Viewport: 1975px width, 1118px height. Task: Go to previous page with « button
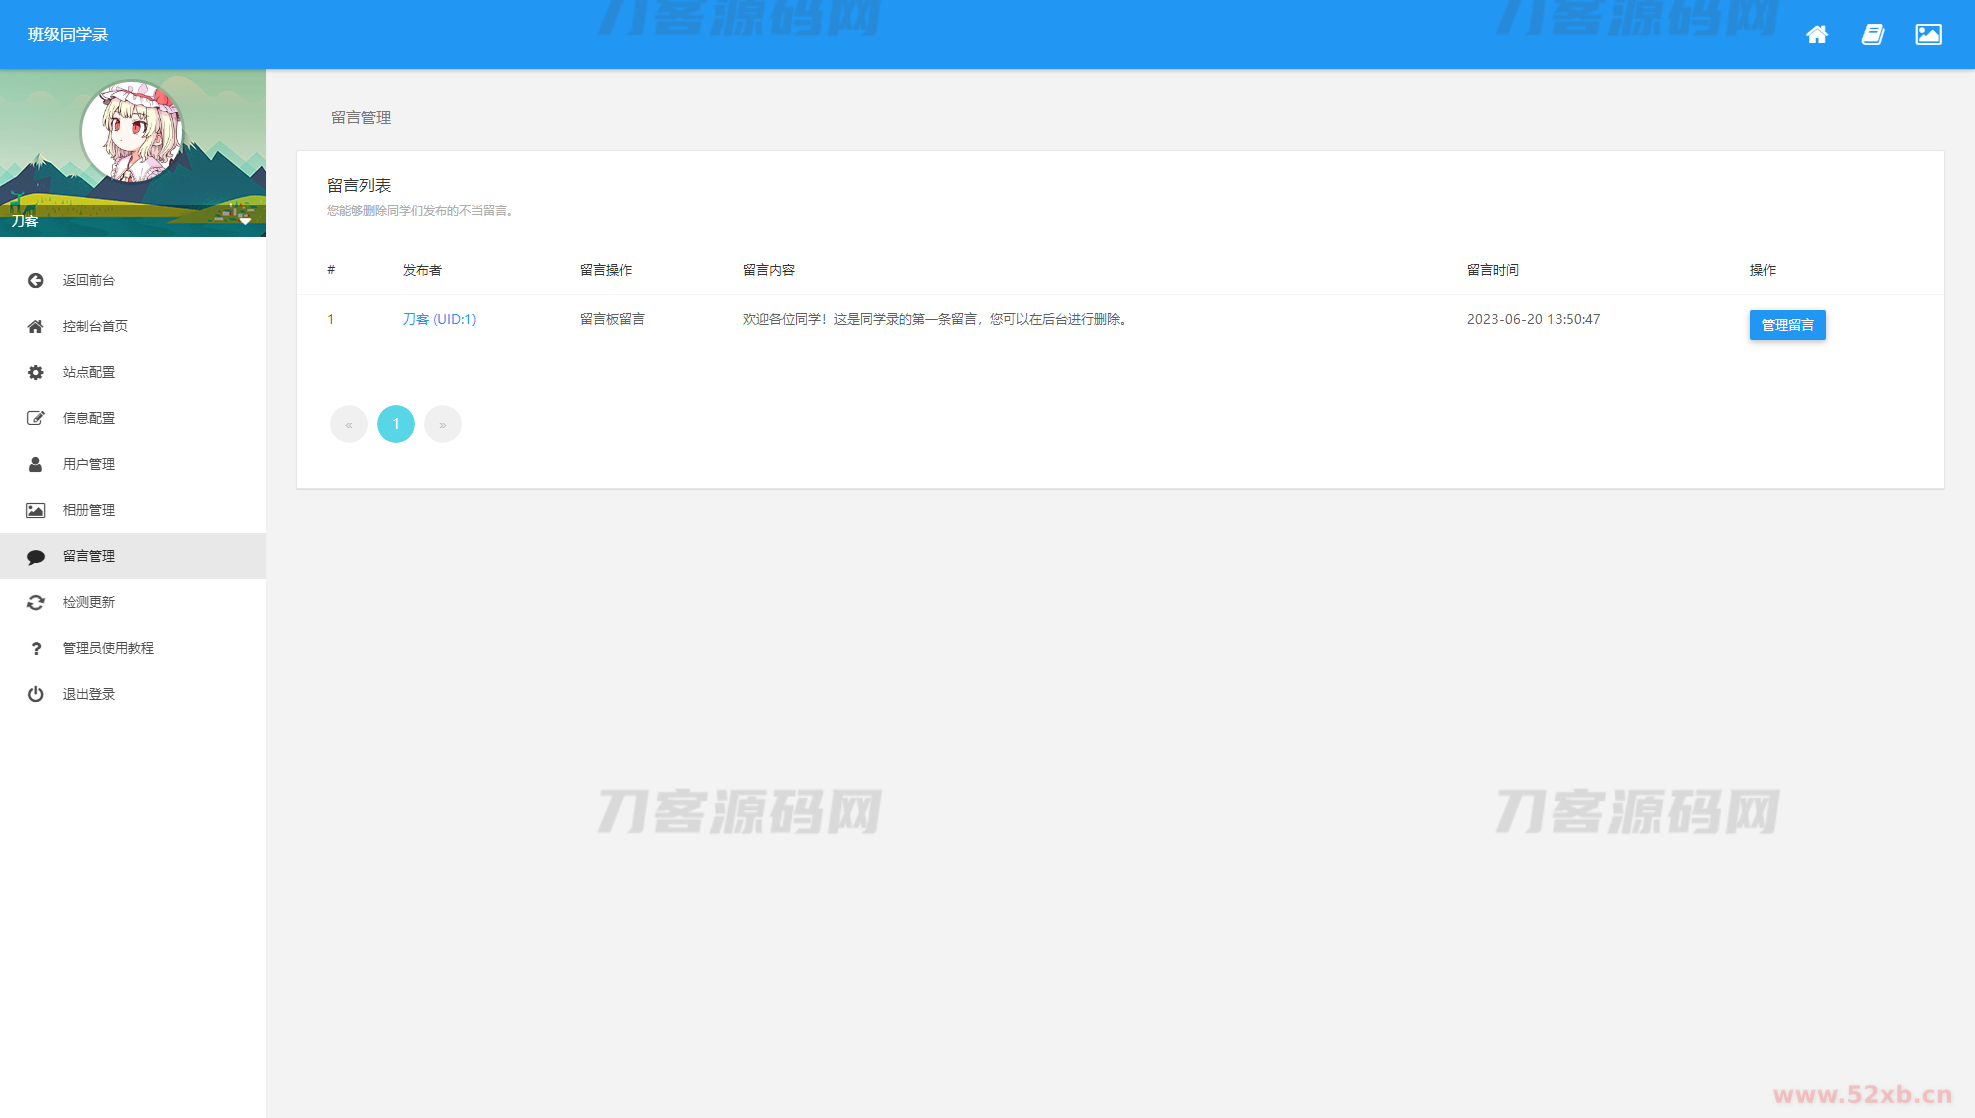pyautogui.click(x=349, y=424)
